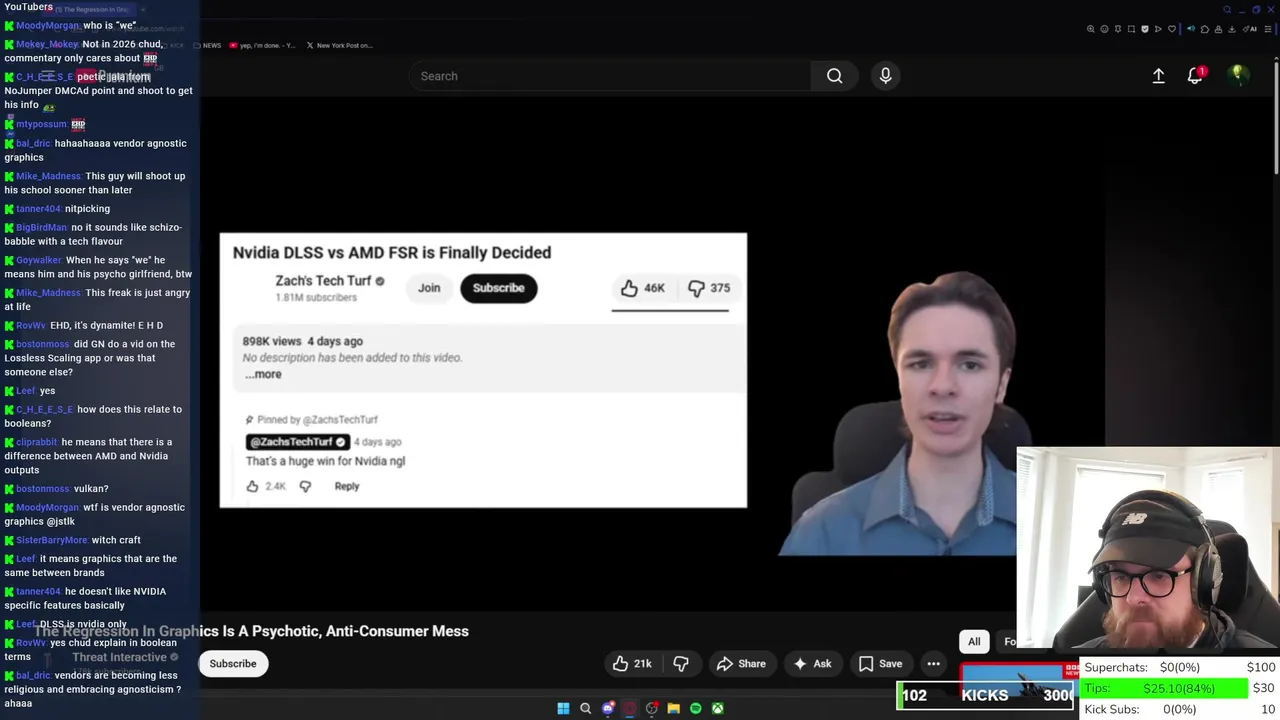Open the notifications bell with red badge

coord(1195,76)
